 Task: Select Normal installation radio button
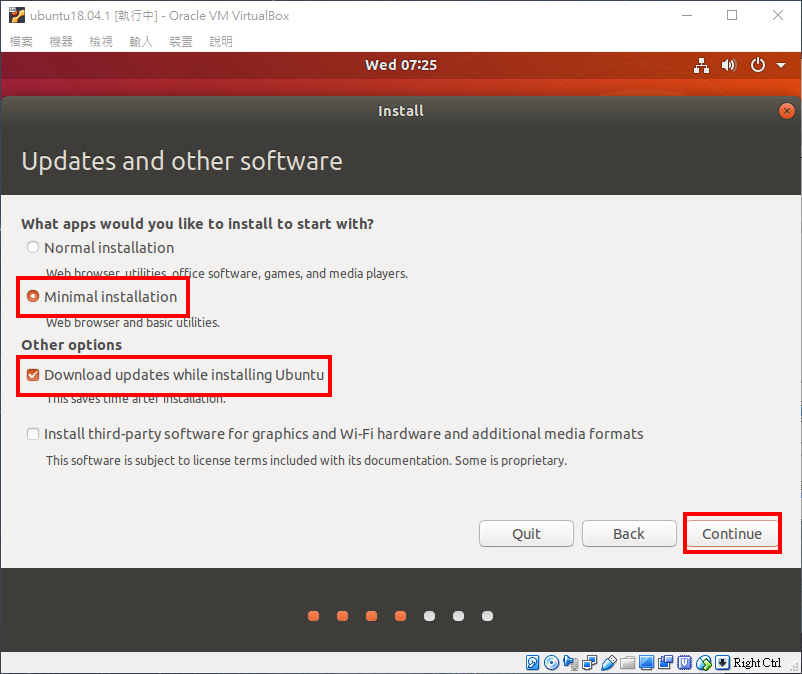[33, 248]
